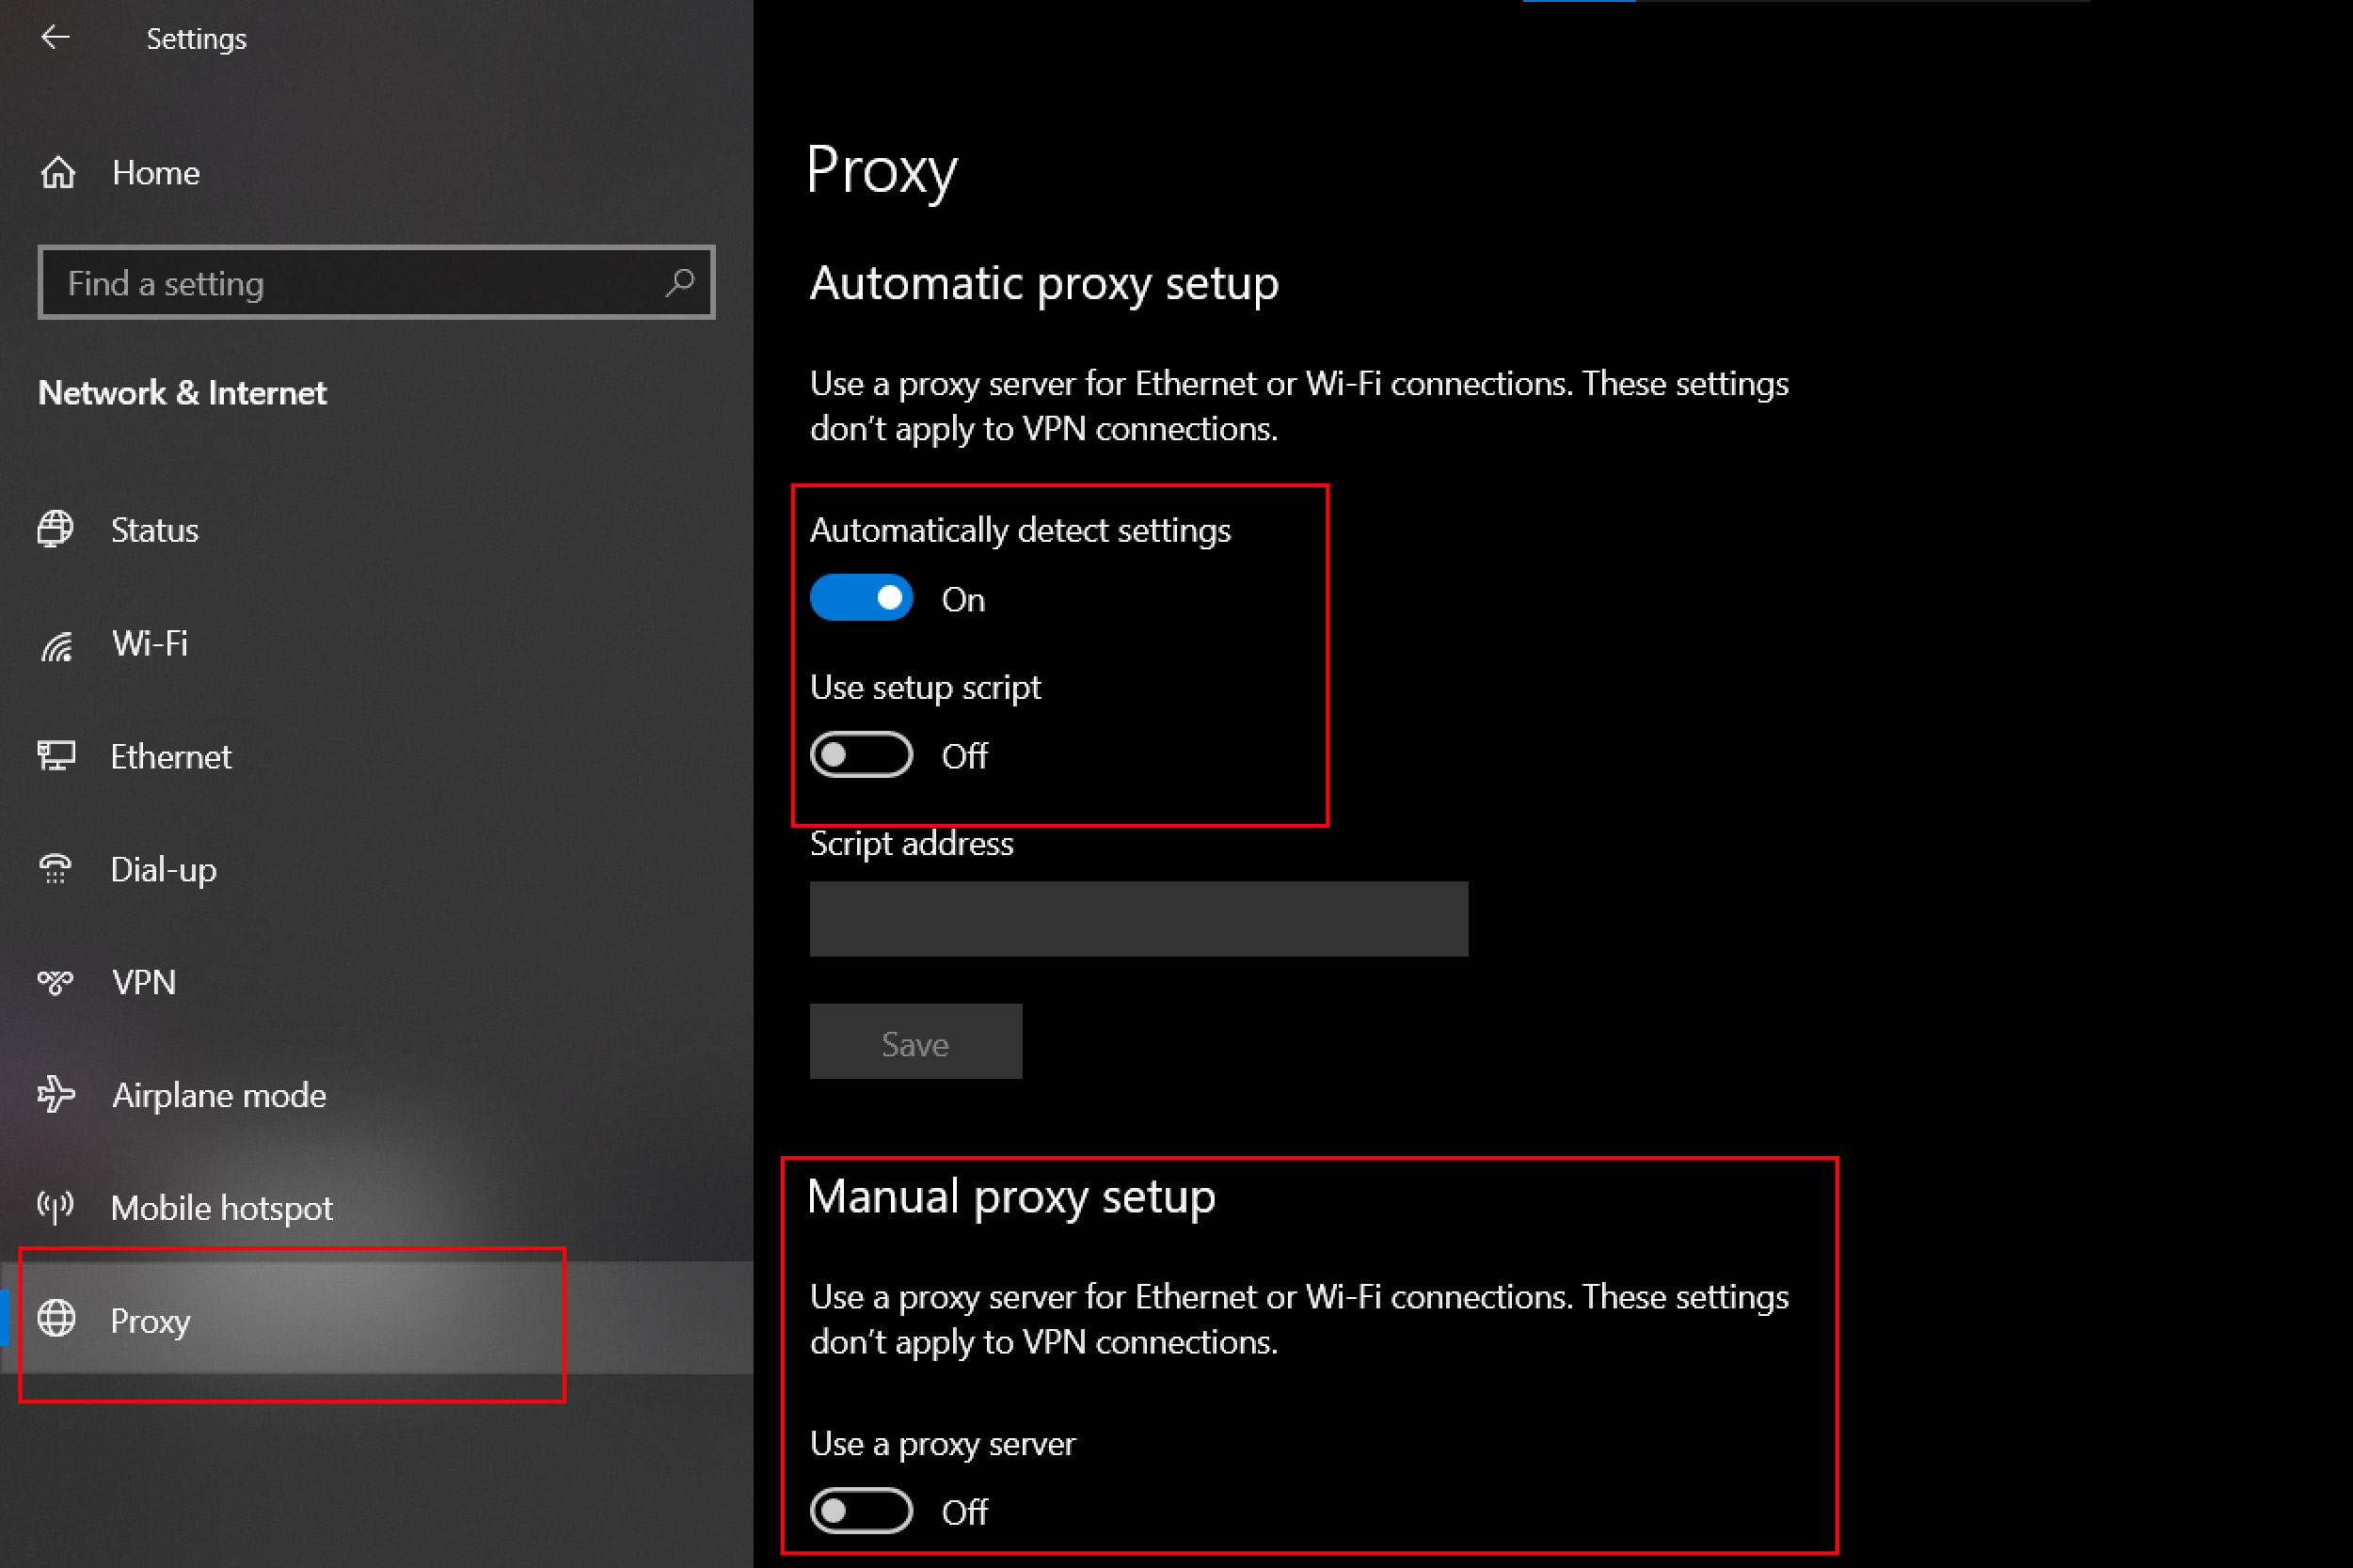Turn off Automatically detect settings toggle

pyautogui.click(x=861, y=598)
